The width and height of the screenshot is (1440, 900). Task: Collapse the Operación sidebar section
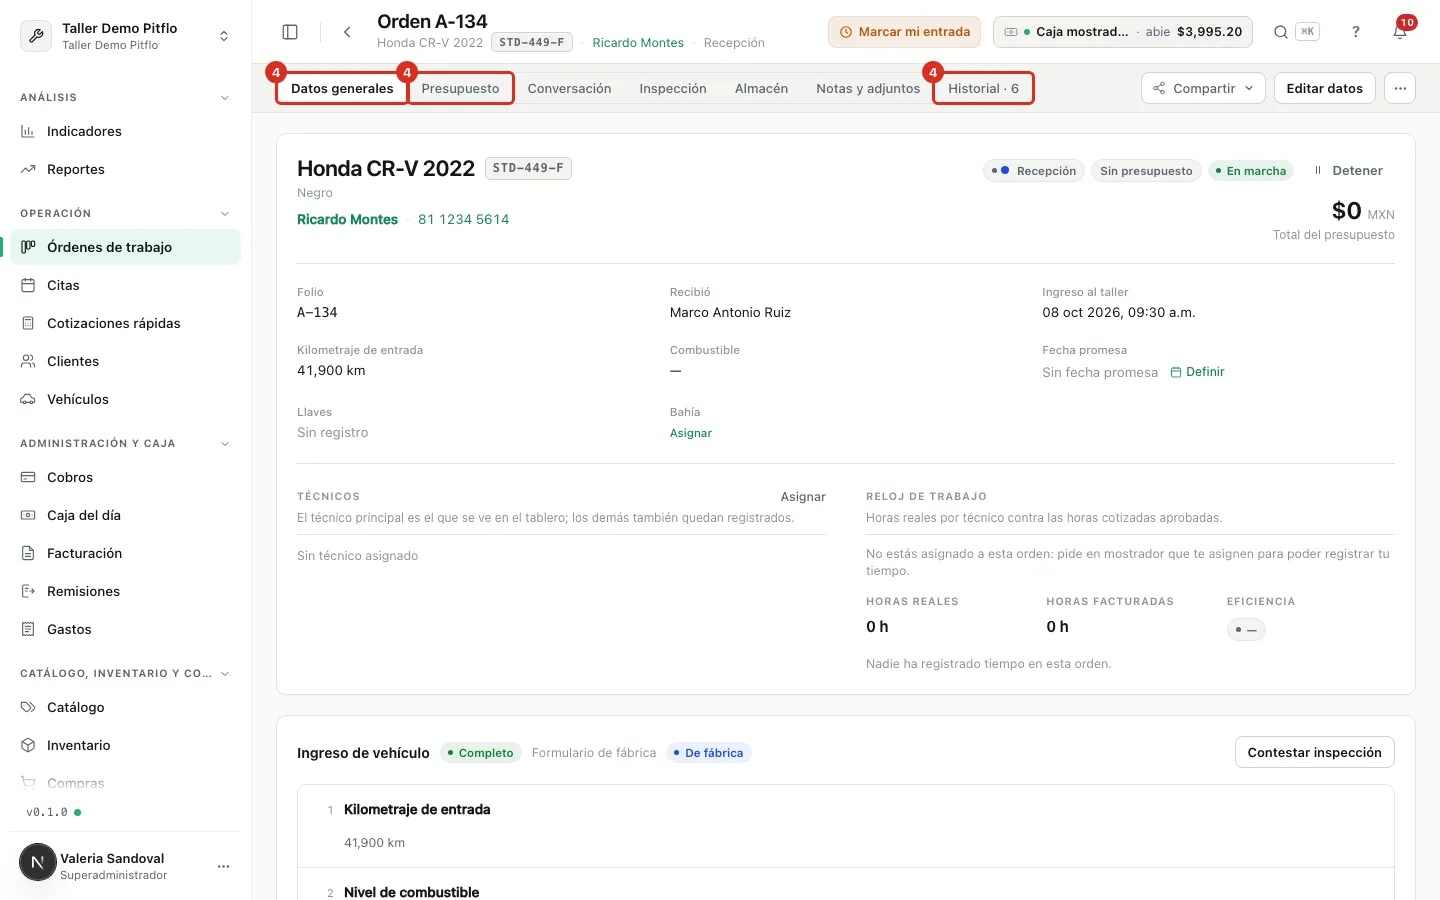[x=224, y=214]
